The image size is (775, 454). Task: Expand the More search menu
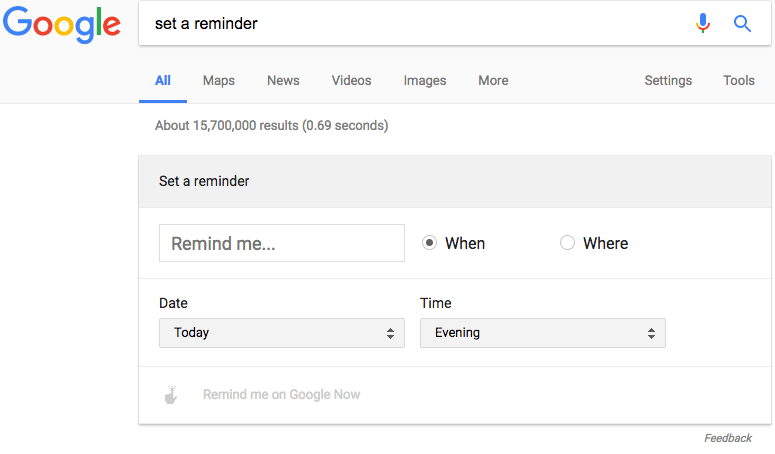493,81
